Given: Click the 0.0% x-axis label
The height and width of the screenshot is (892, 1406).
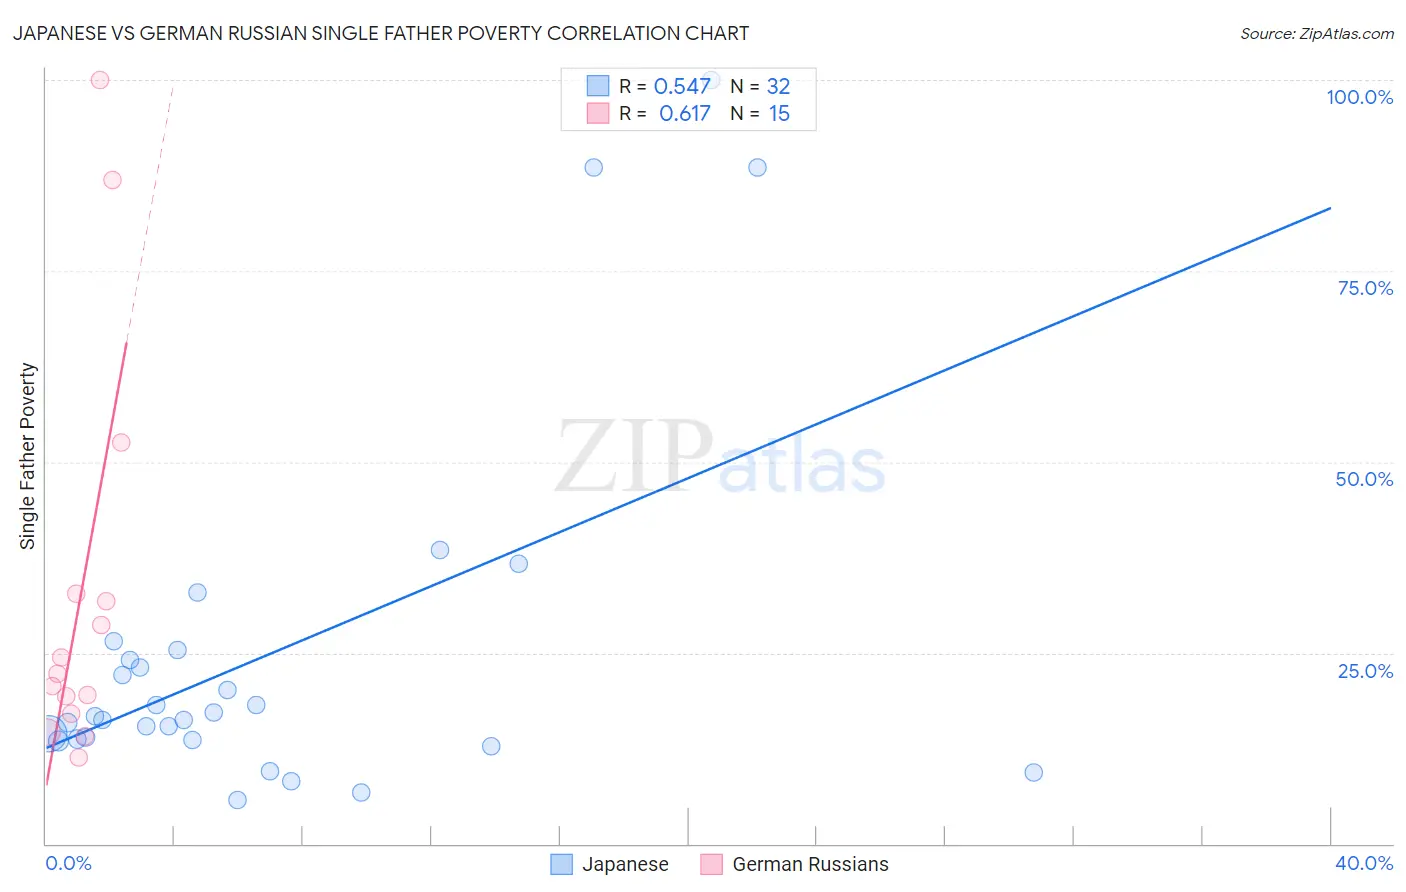Looking at the screenshot, I should [x=69, y=863].
